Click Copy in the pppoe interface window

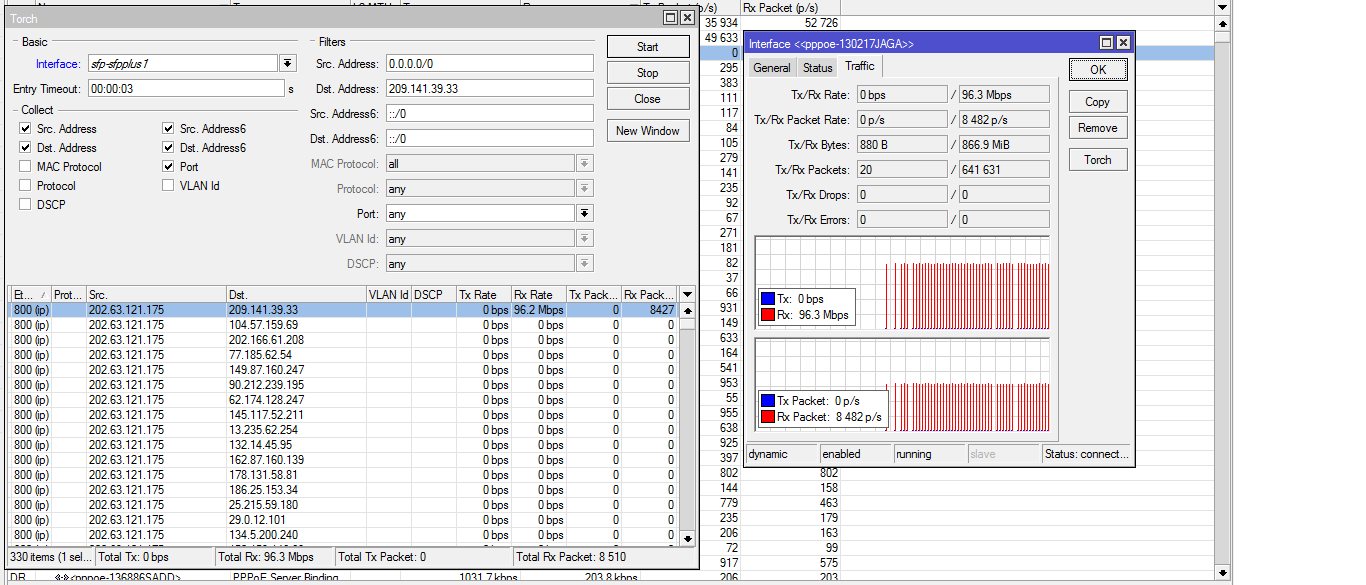1098,102
